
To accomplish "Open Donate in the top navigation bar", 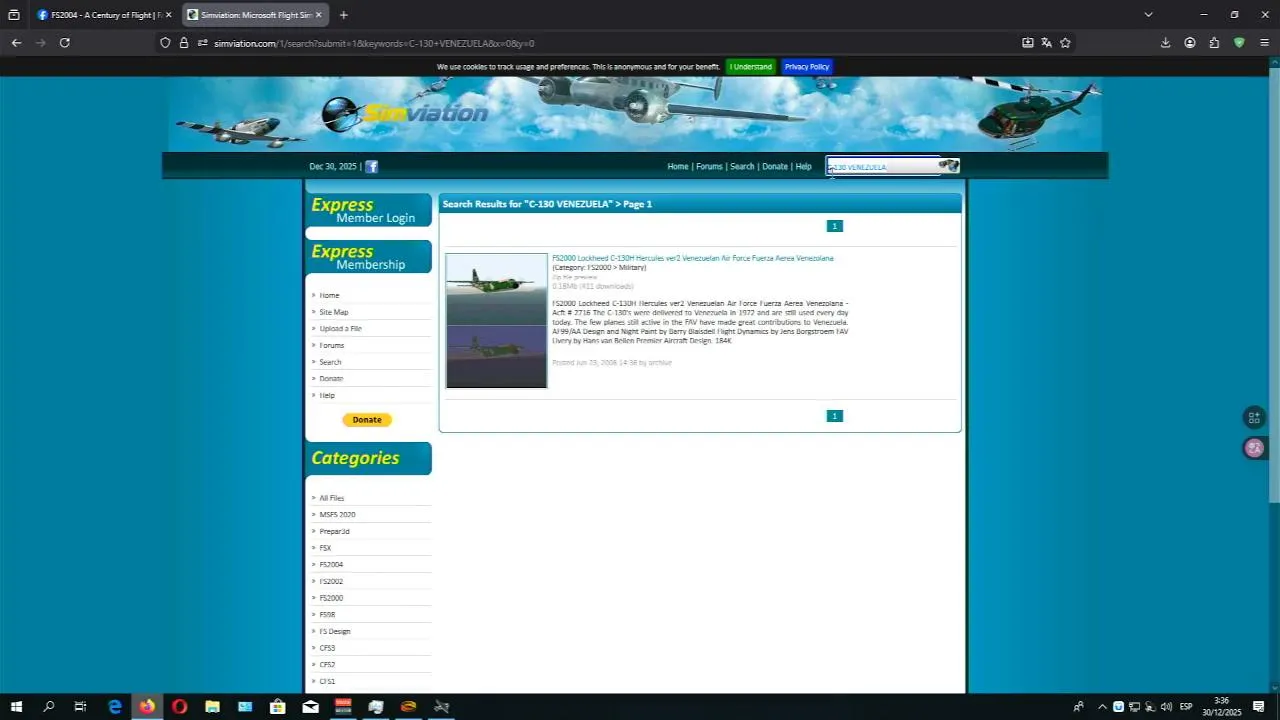I will tap(775, 167).
